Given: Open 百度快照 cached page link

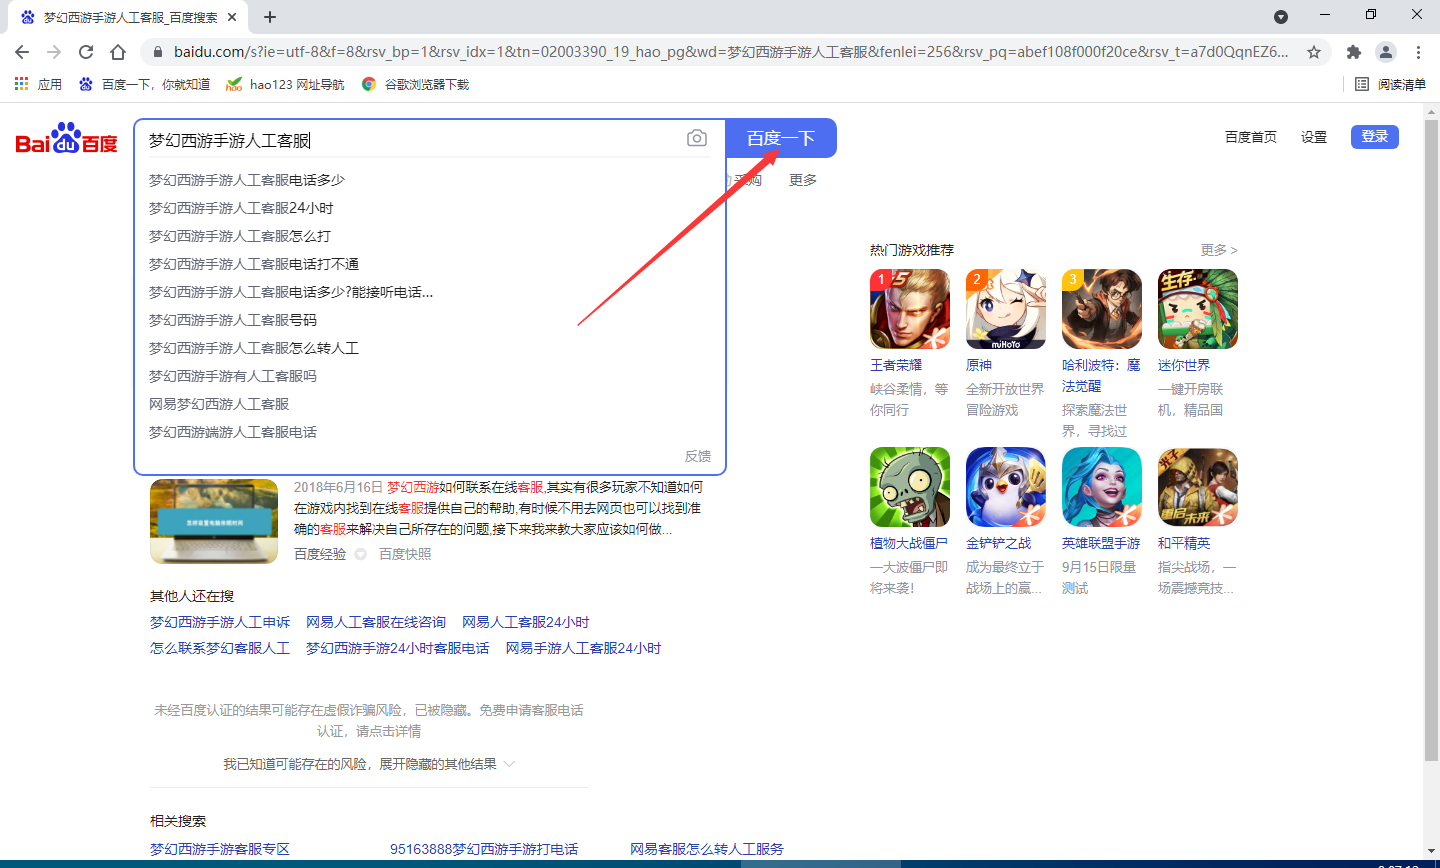Looking at the screenshot, I should click(405, 554).
